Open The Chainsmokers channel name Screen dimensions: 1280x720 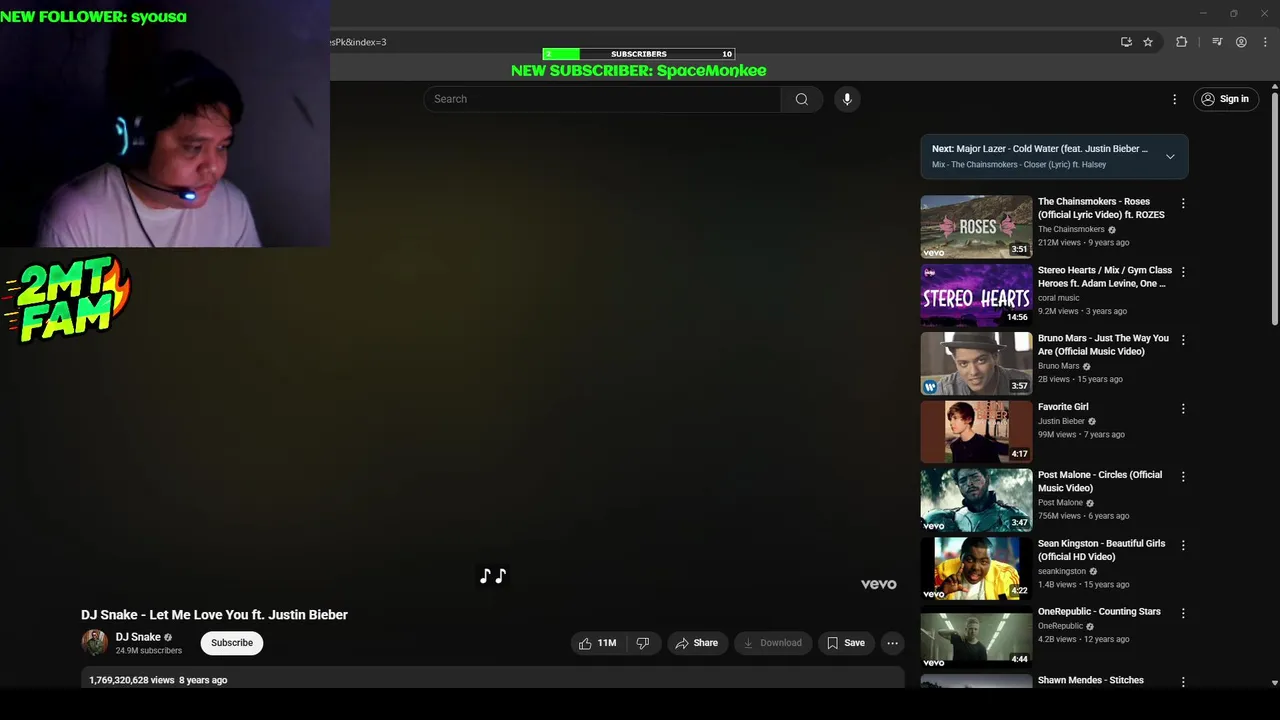tap(1071, 229)
